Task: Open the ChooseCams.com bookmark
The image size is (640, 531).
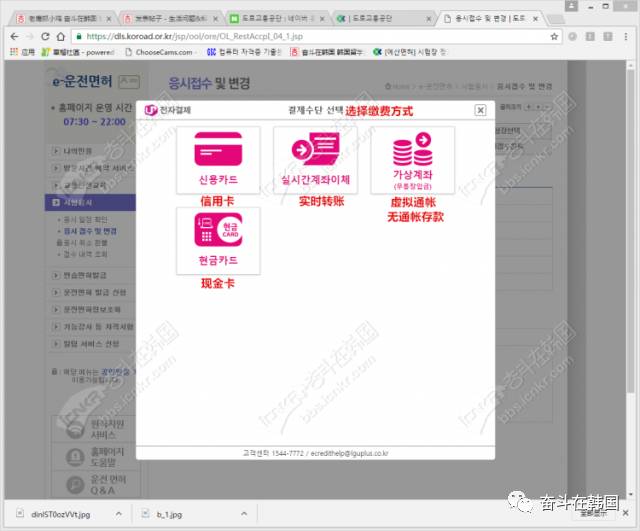Action: coord(159,52)
